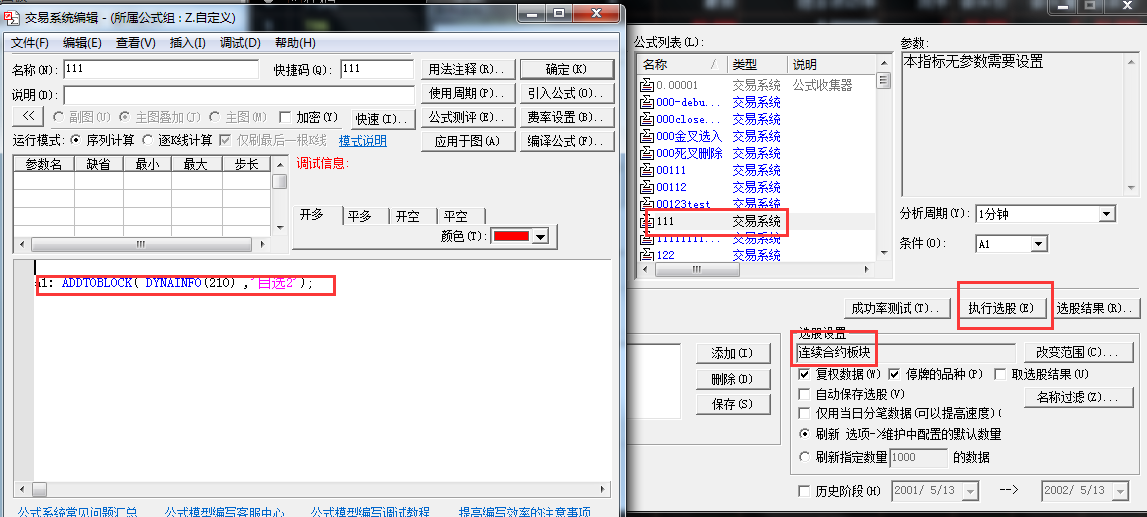Select the 主图 radio option

[214, 117]
